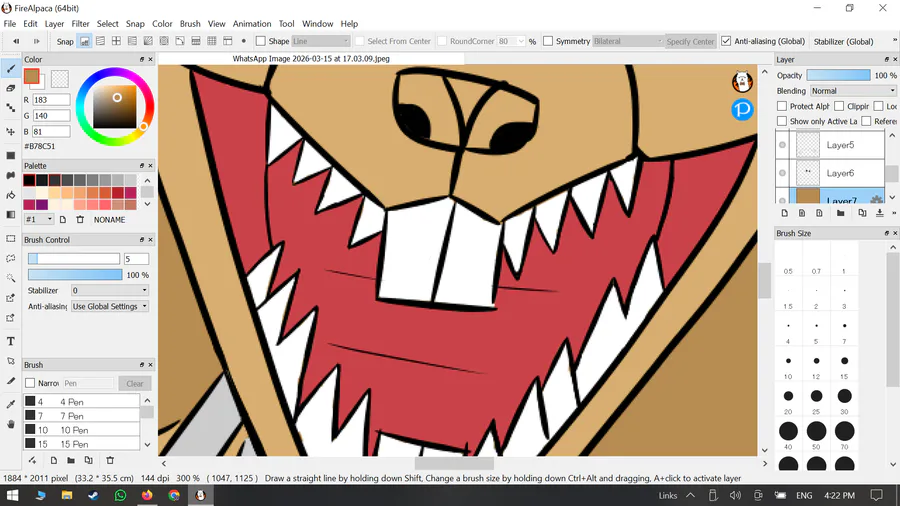Open the Shape Line dropdown

[320, 41]
